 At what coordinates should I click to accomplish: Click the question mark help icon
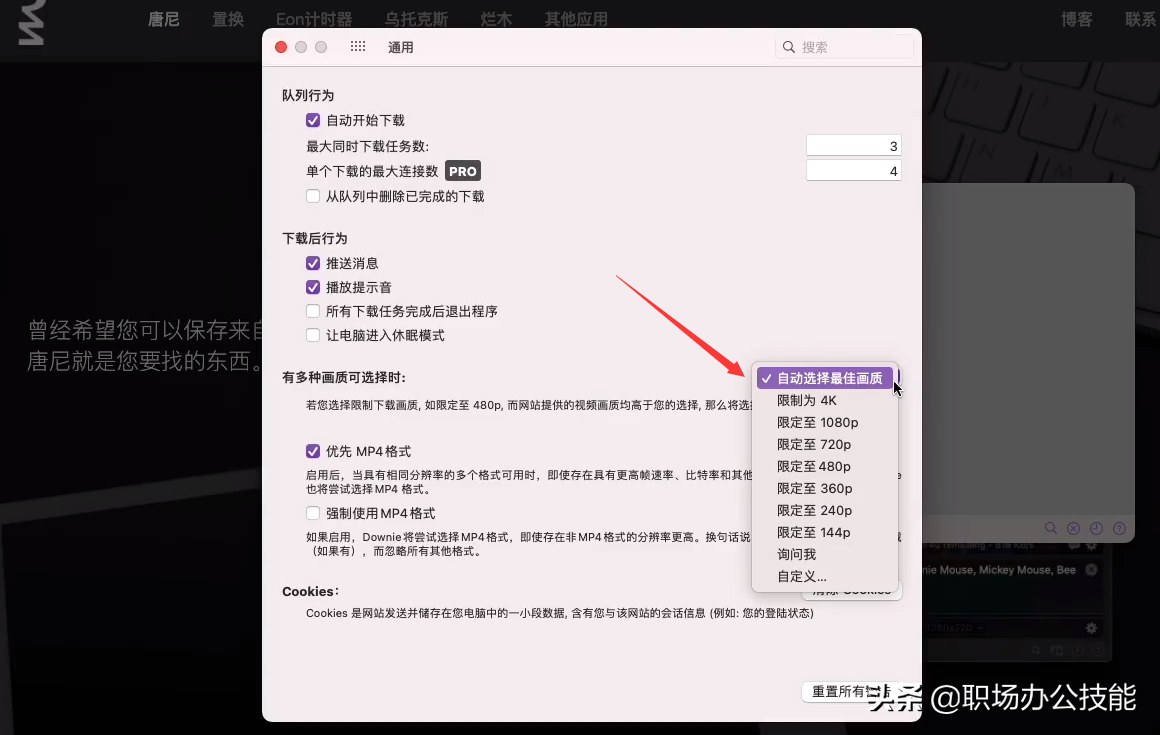pos(1118,528)
